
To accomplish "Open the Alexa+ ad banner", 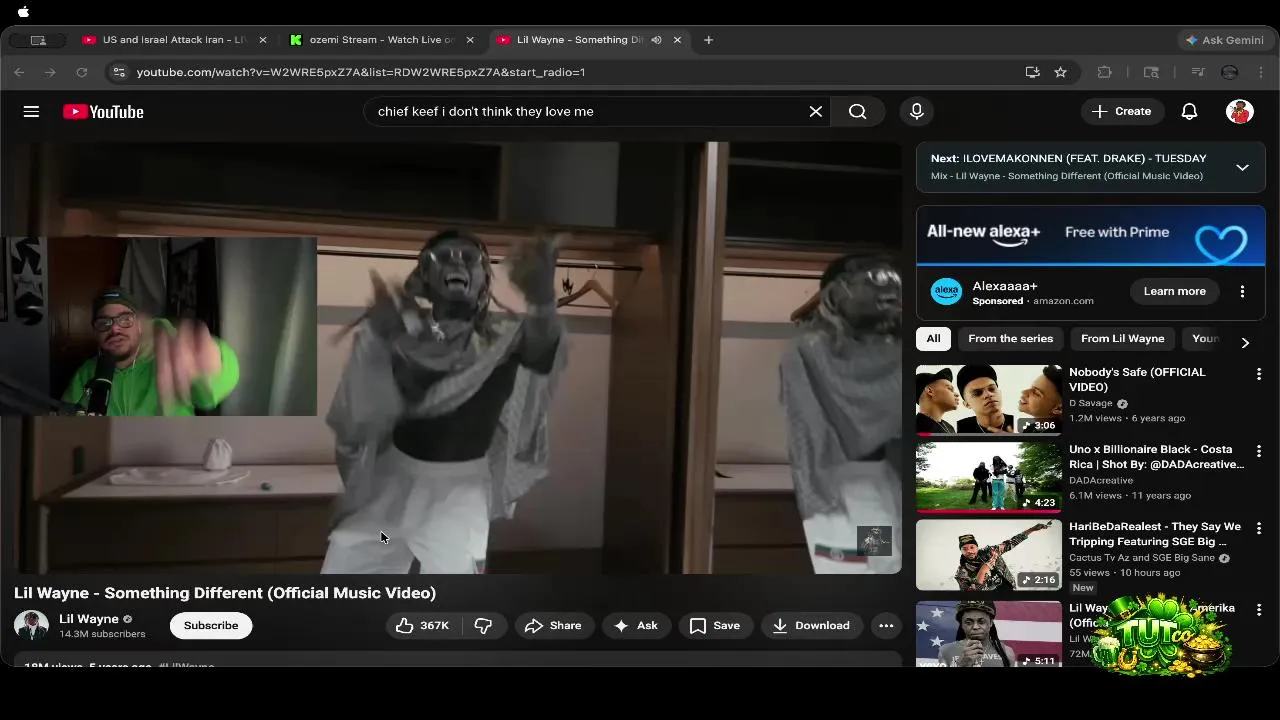I will [1091, 235].
